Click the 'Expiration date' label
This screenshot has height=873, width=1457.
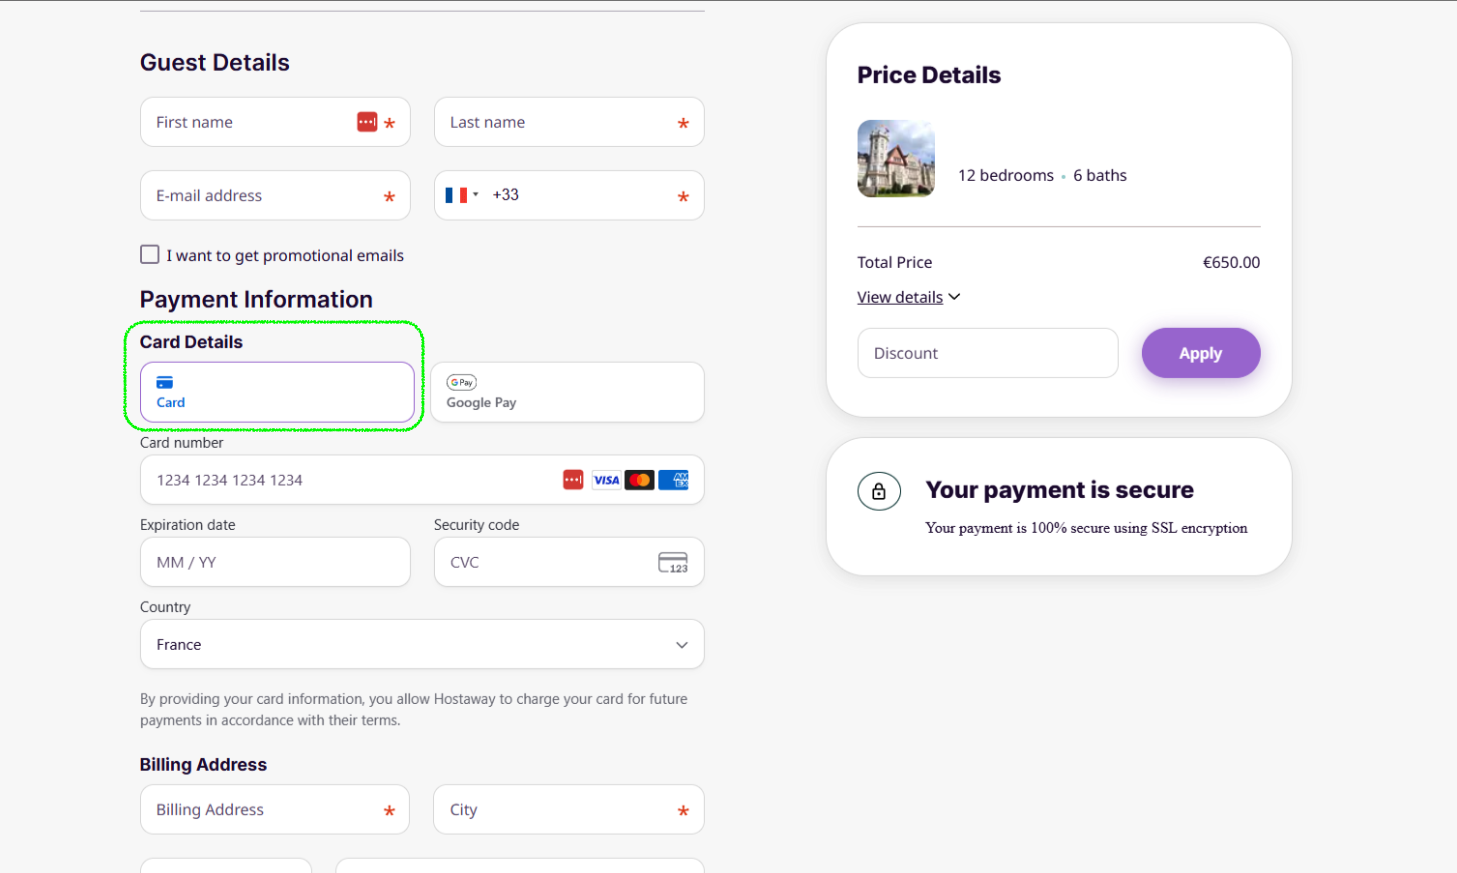(188, 525)
